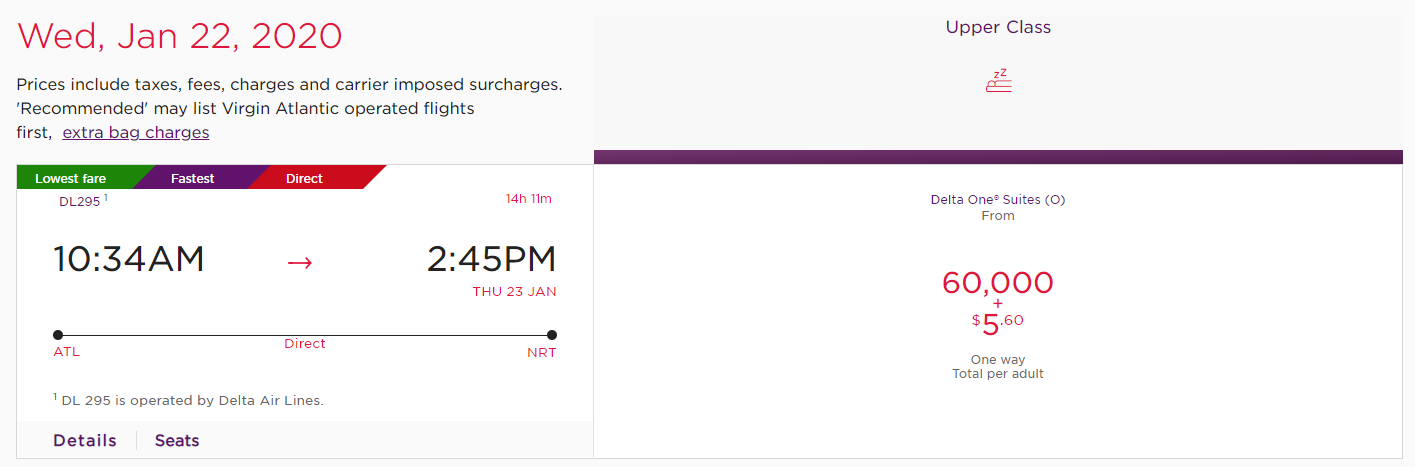Screen dimensions: 1415x467
Task: Follow the extra bag charges link
Action: point(136,132)
